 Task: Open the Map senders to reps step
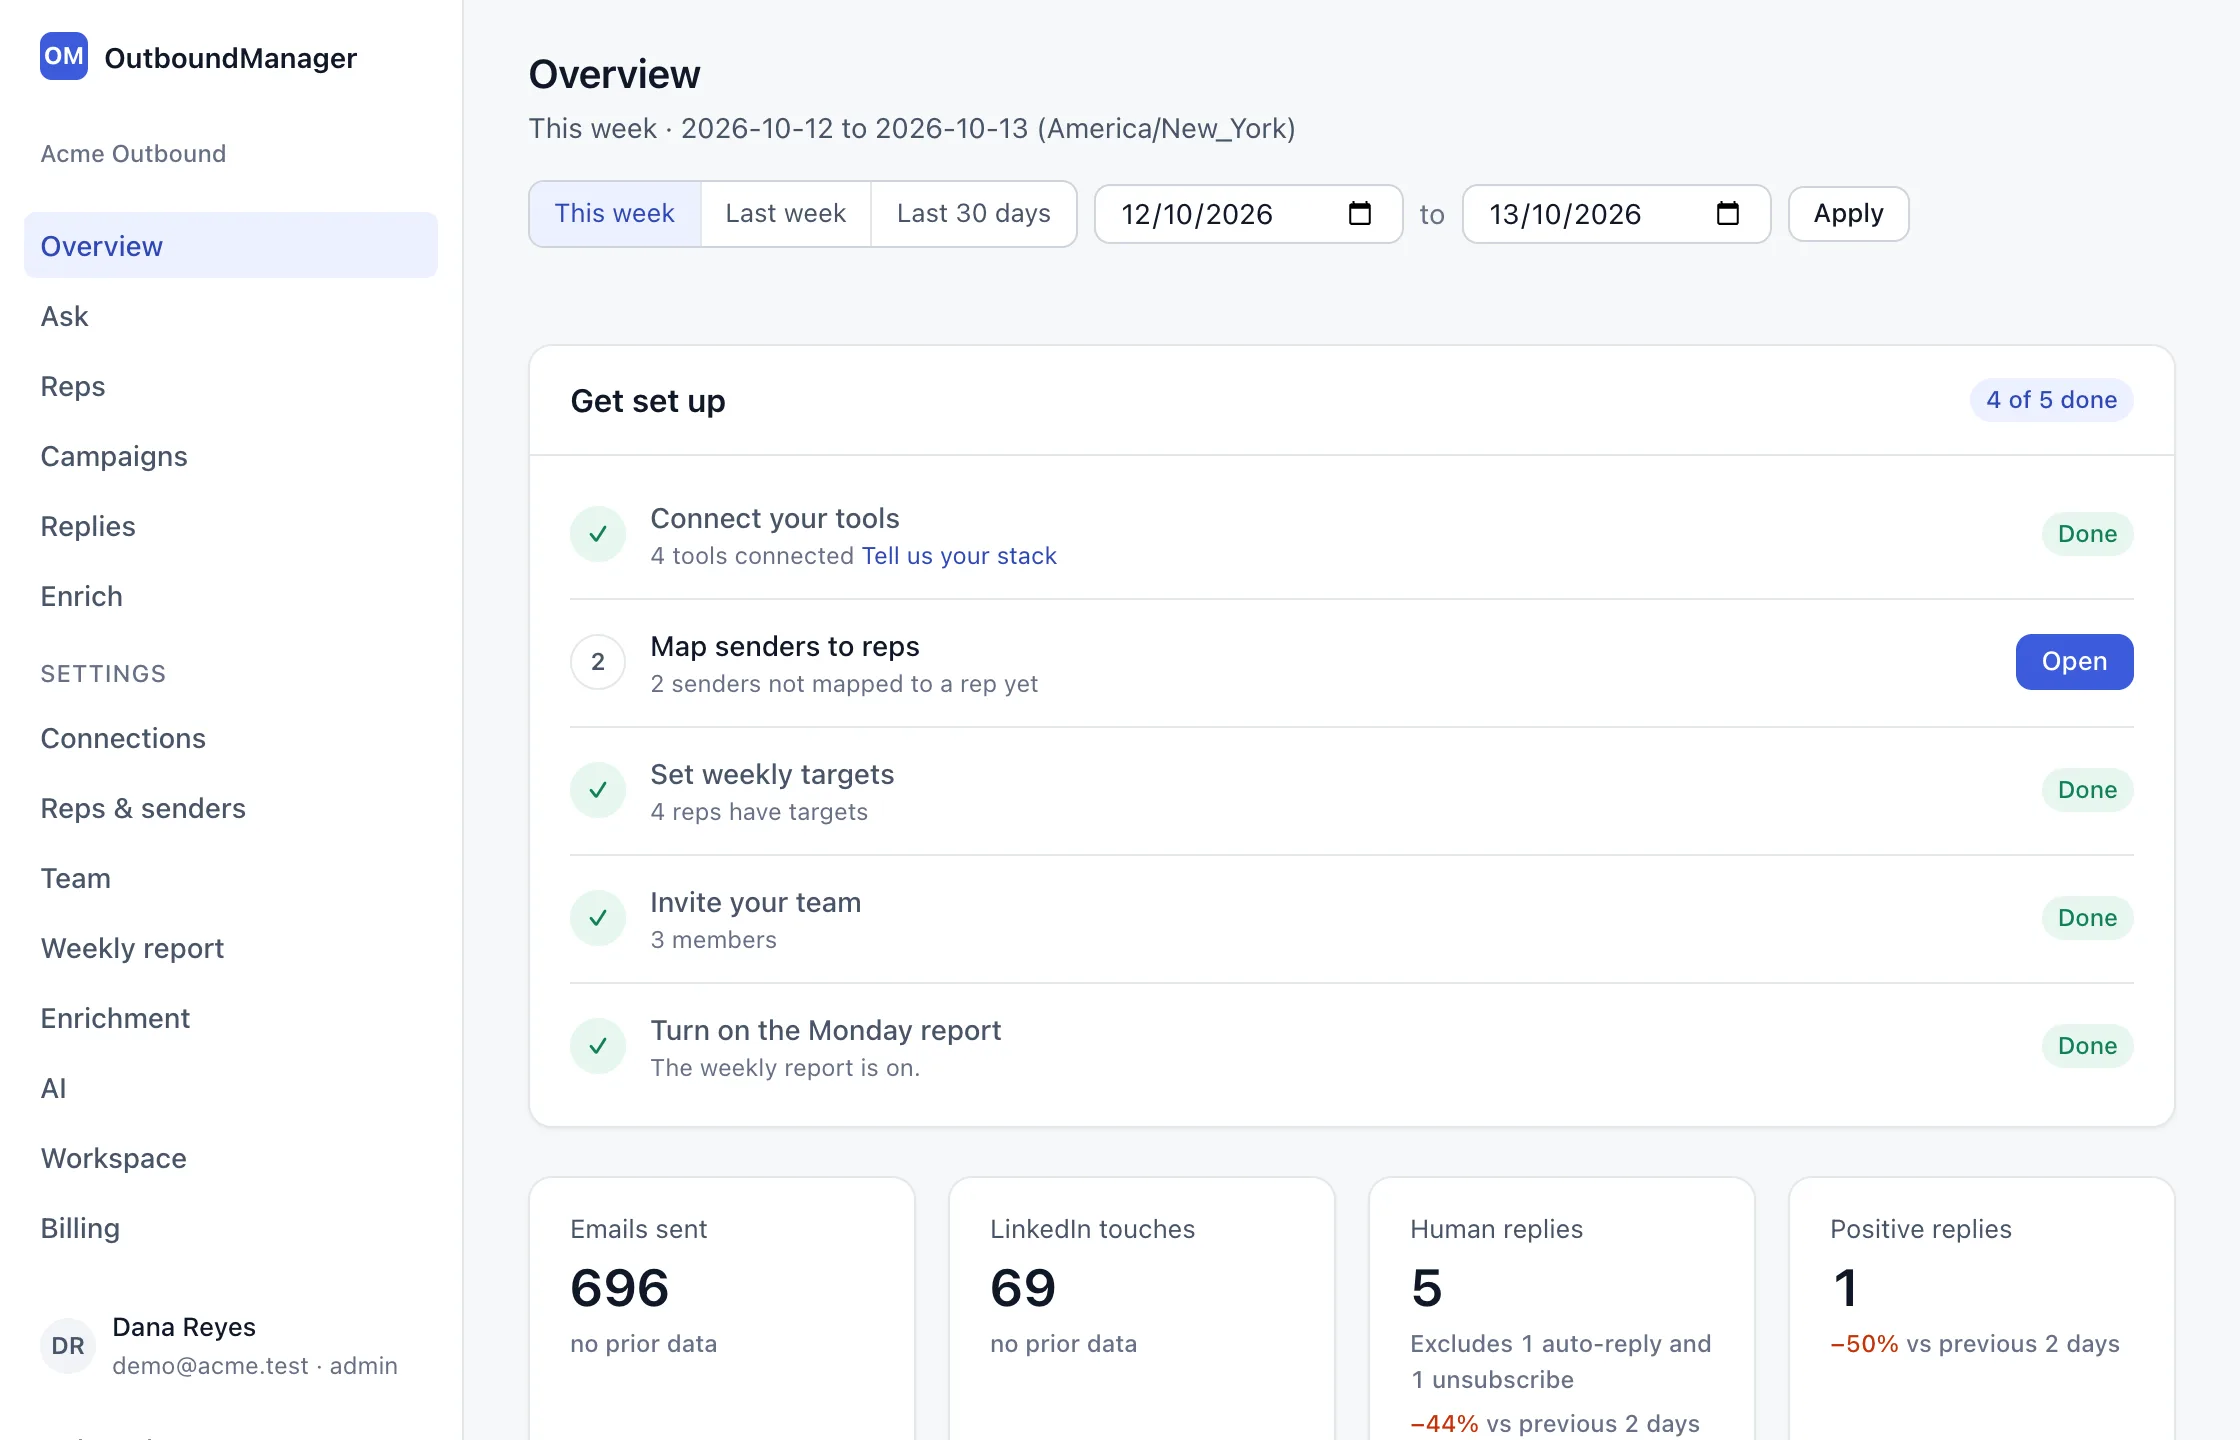pos(2074,662)
